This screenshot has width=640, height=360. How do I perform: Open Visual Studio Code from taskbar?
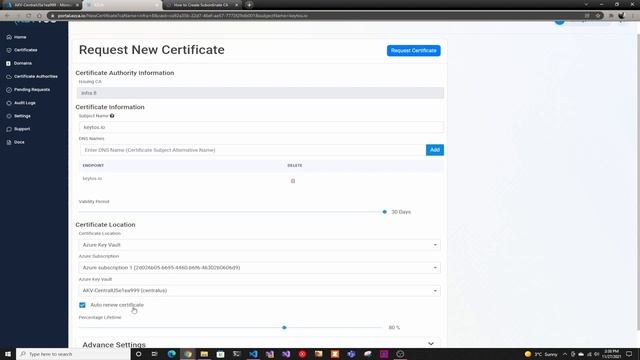click(253, 354)
